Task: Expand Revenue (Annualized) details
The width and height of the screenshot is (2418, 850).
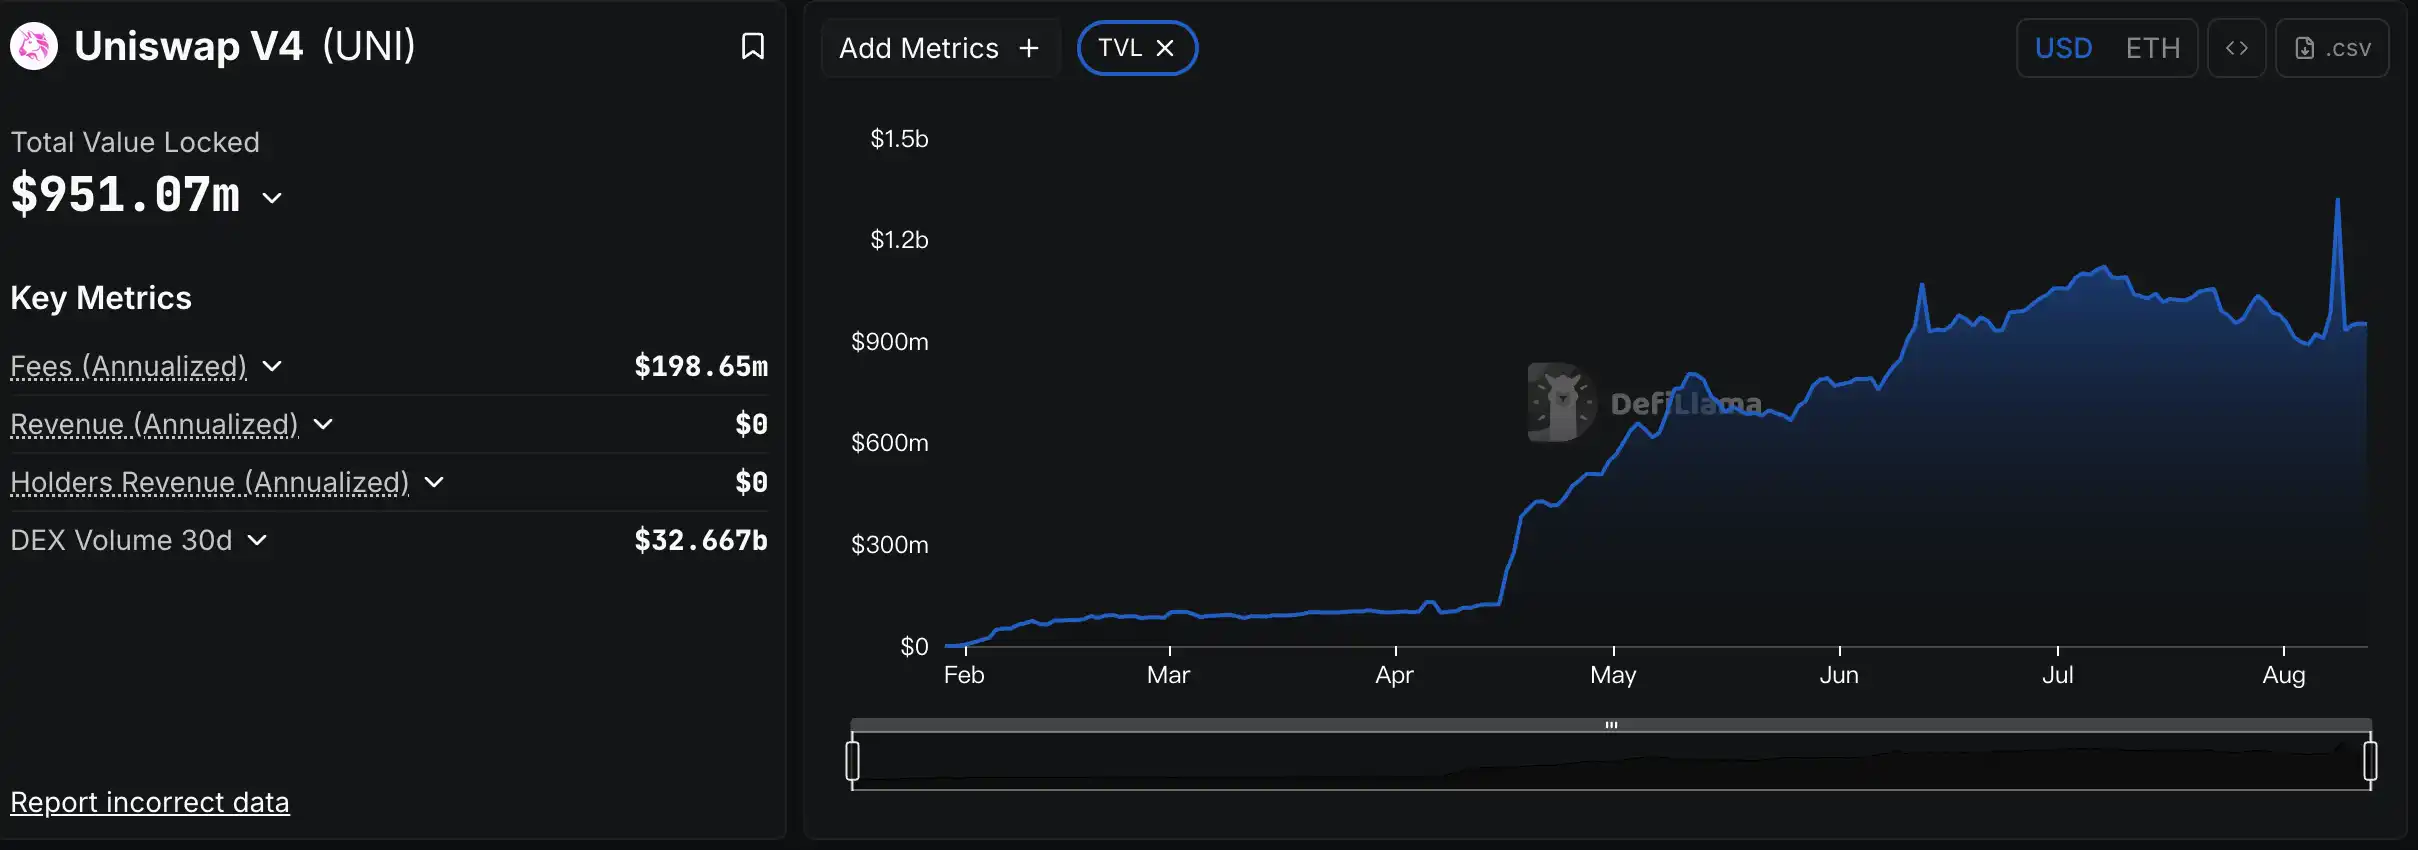Action: 323,424
